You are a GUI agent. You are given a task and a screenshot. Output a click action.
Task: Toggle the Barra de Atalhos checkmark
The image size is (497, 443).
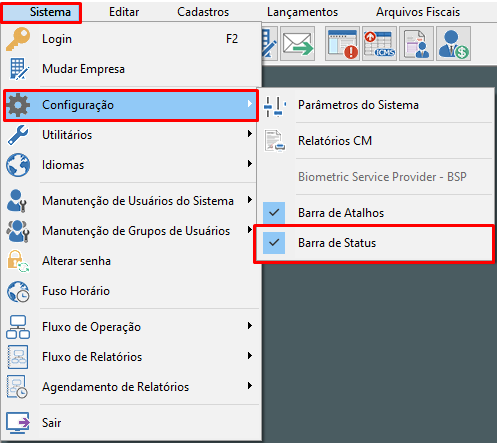pos(274,213)
